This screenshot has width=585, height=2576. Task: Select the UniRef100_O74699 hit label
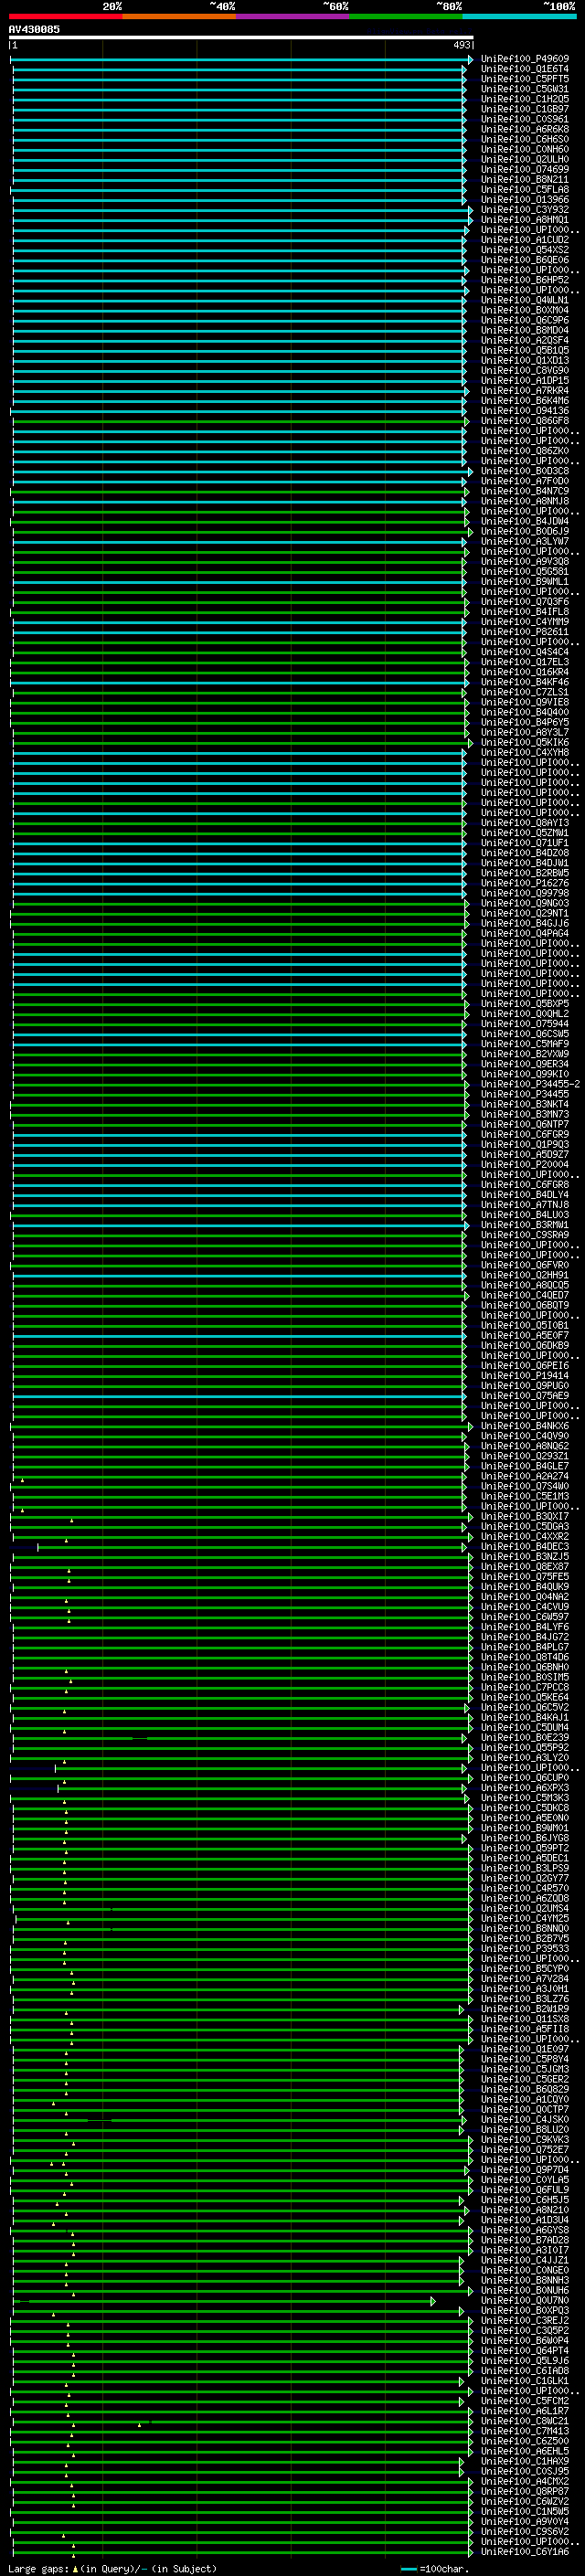pyautogui.click(x=524, y=169)
